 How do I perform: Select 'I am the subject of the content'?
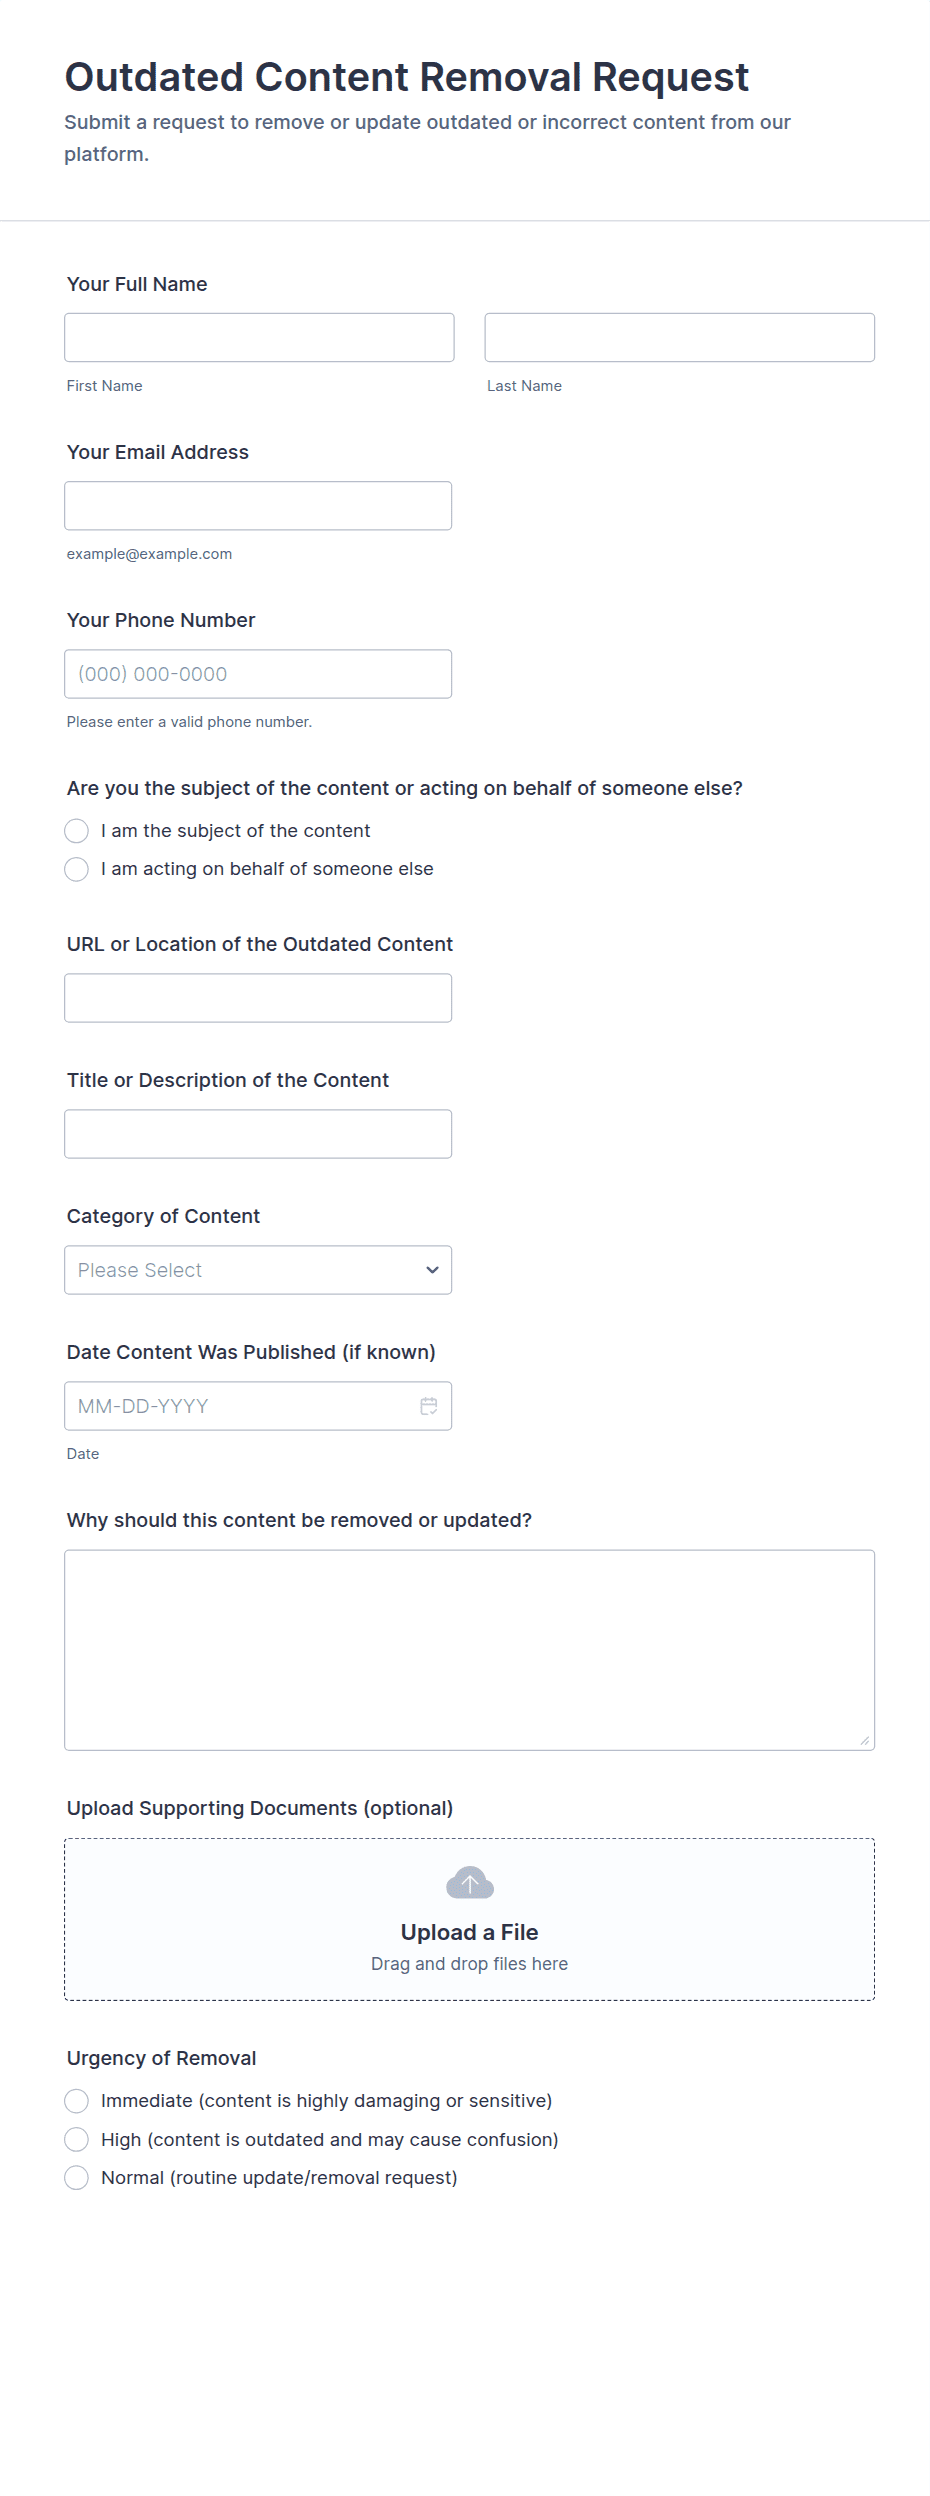pos(77,831)
